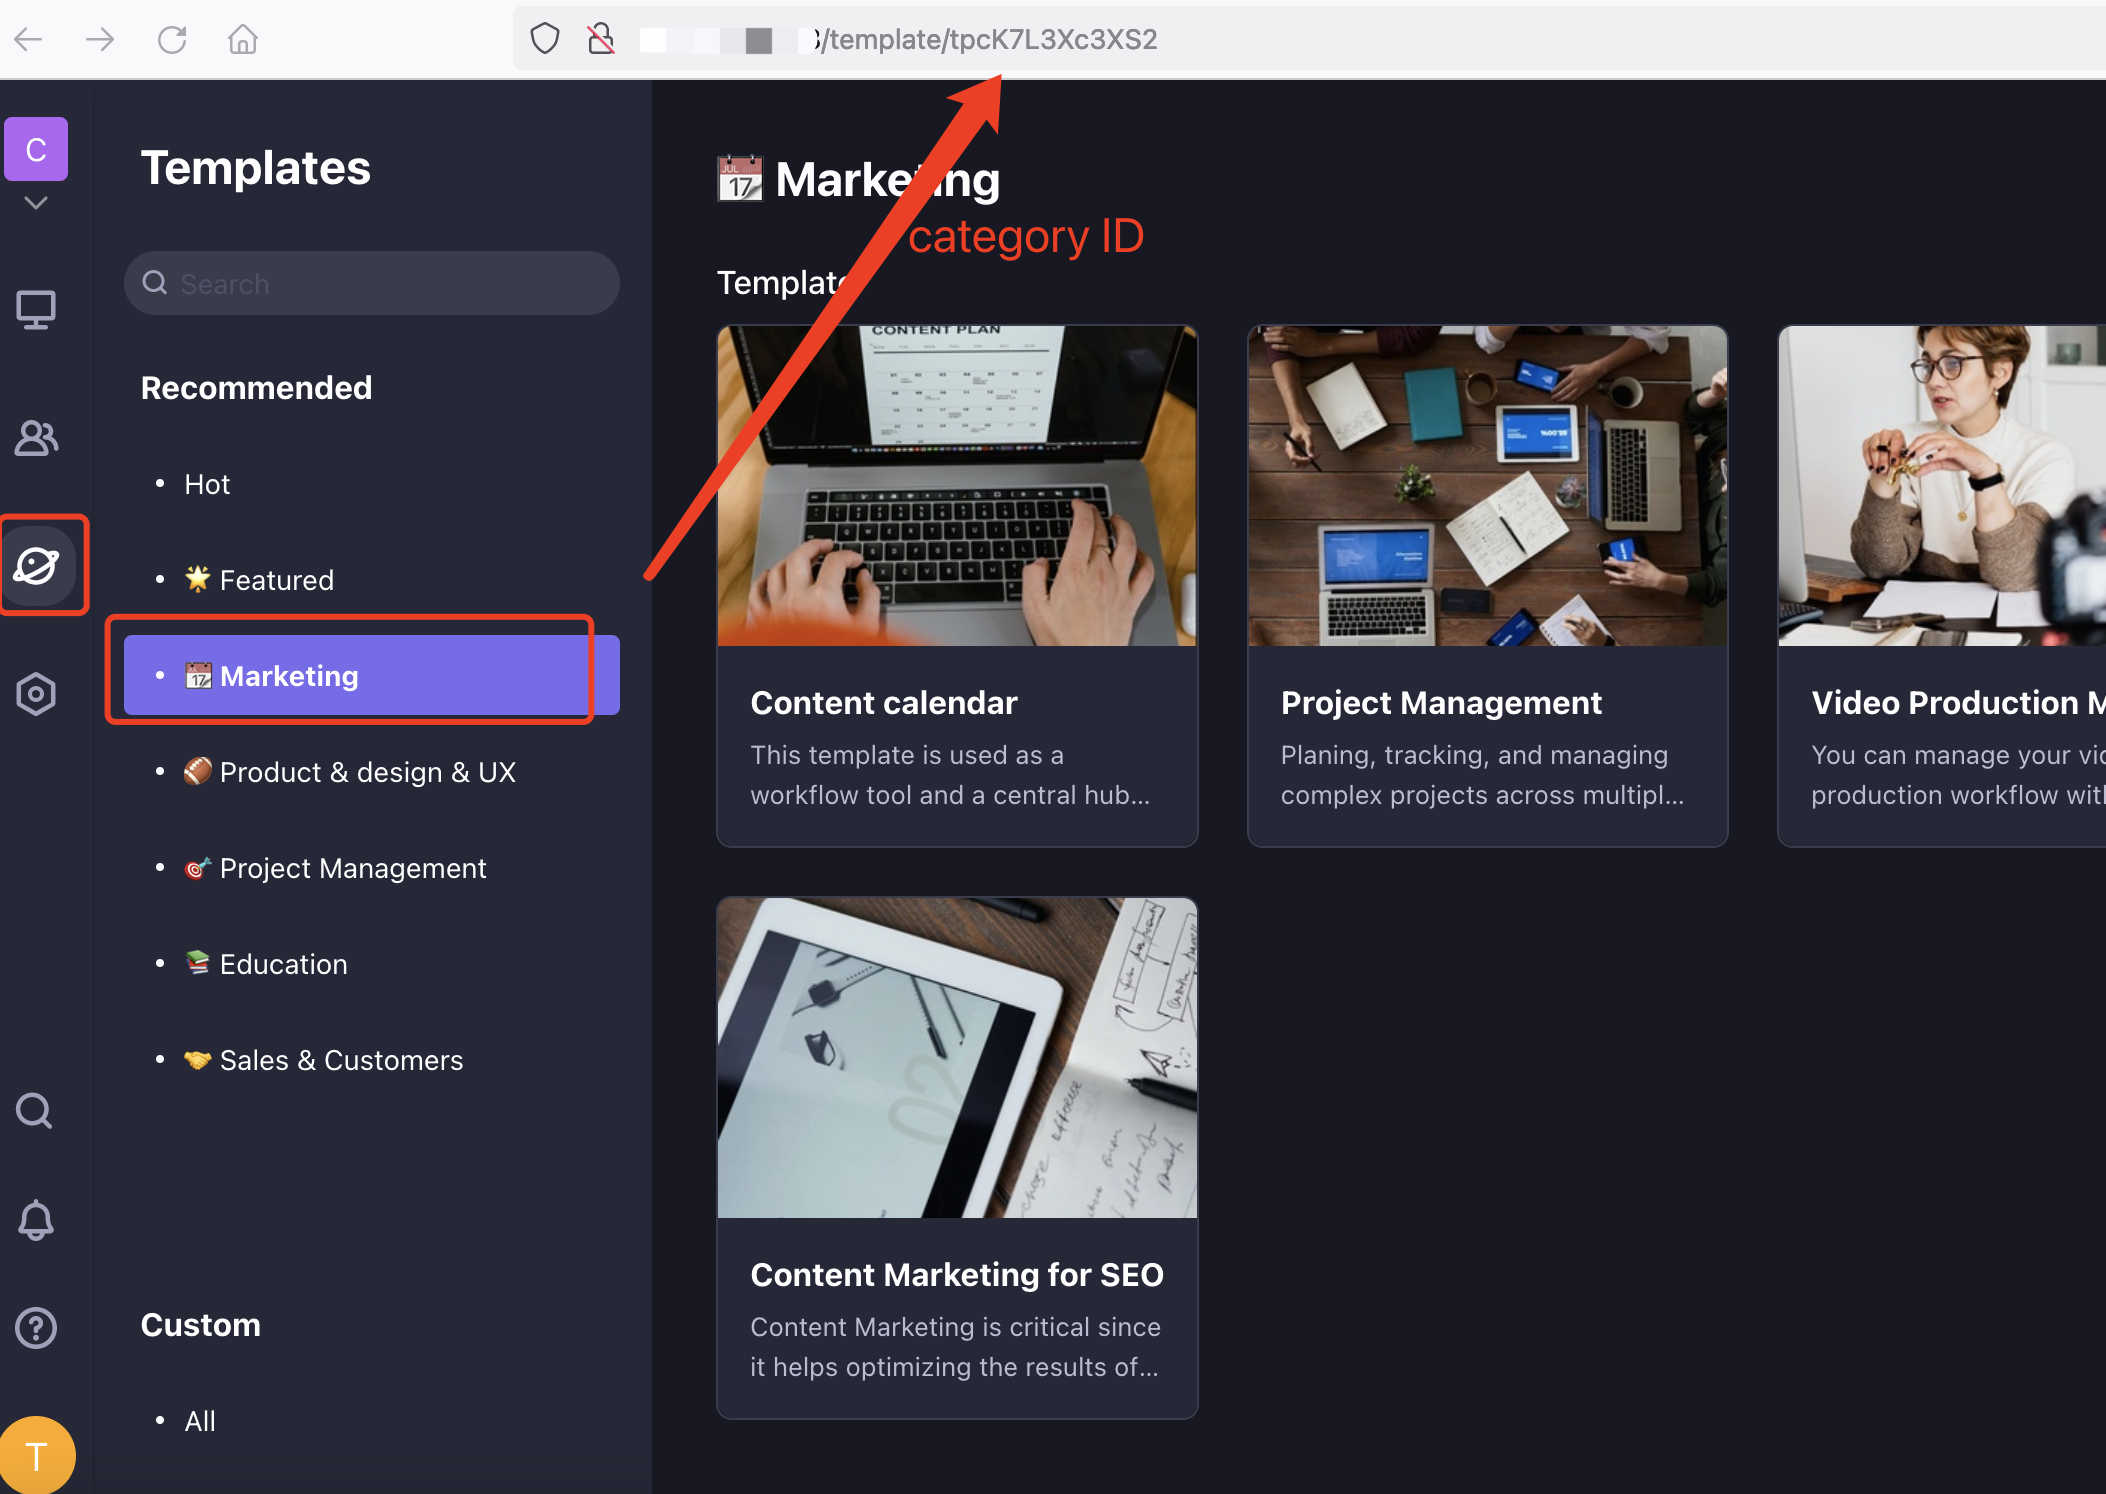Image resolution: width=2106 pixels, height=1494 pixels.
Task: Click the Project Management card title
Action: coord(1441,703)
